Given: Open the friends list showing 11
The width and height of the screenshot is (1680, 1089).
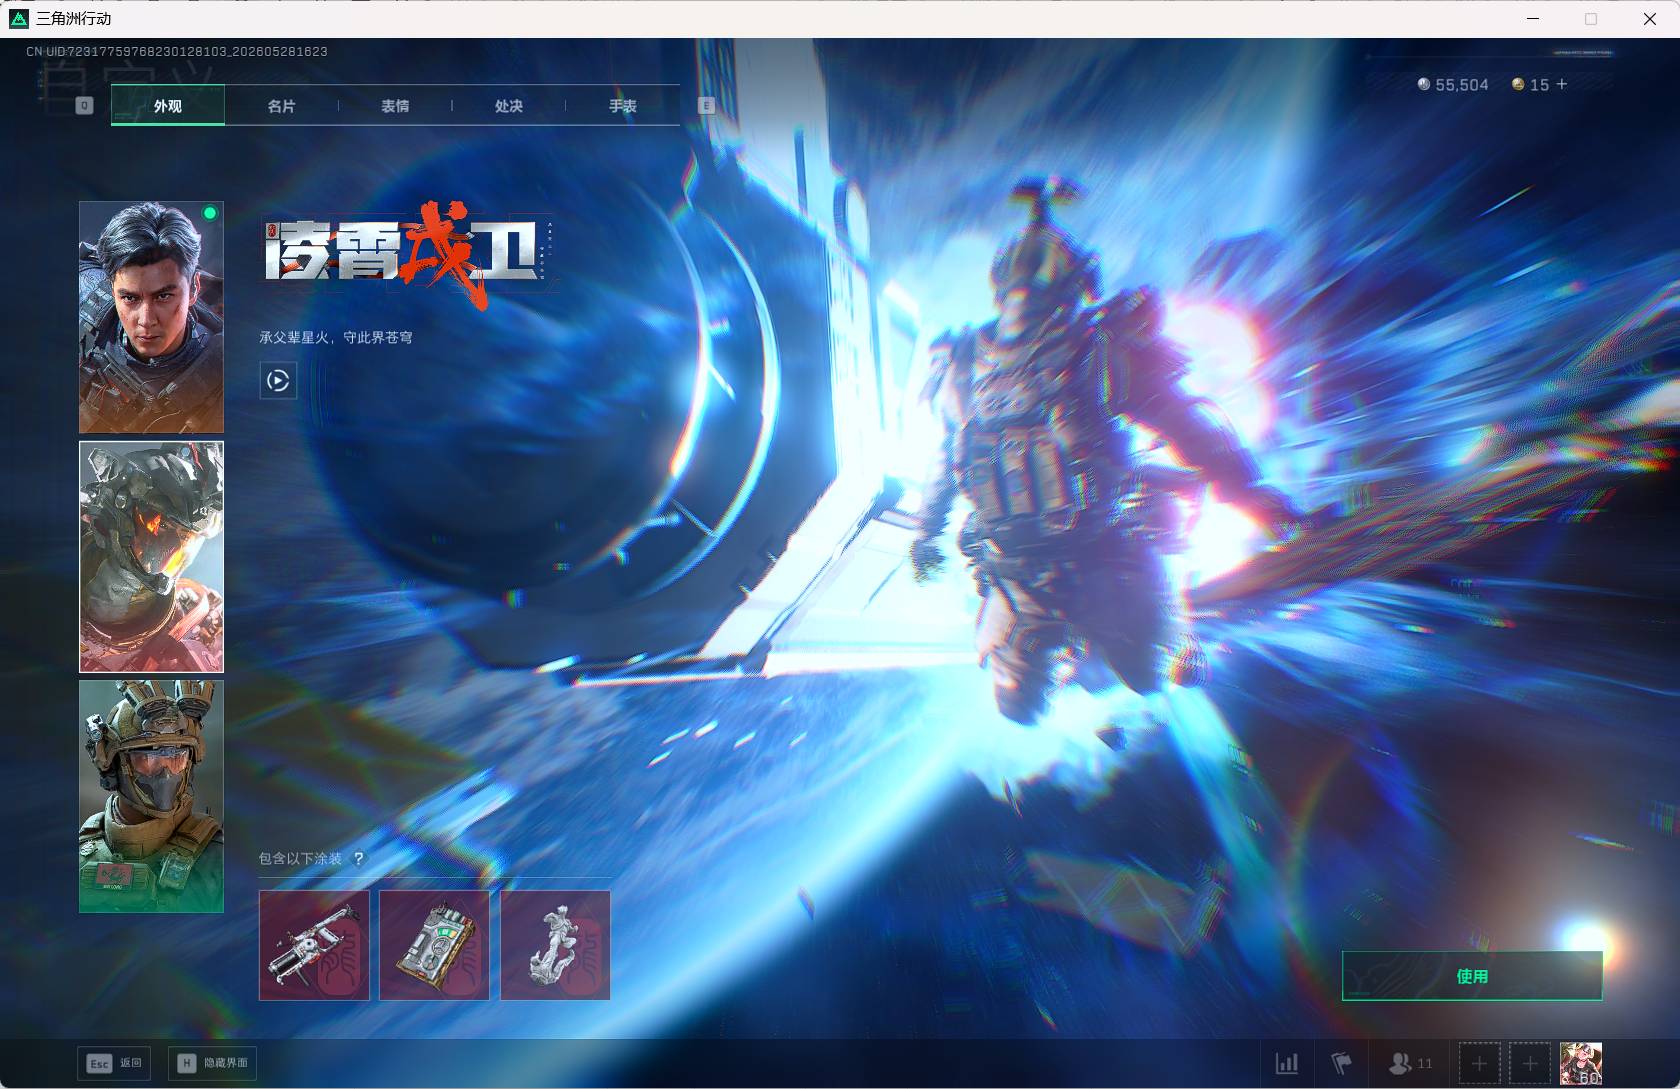Looking at the screenshot, I should coord(1410,1063).
